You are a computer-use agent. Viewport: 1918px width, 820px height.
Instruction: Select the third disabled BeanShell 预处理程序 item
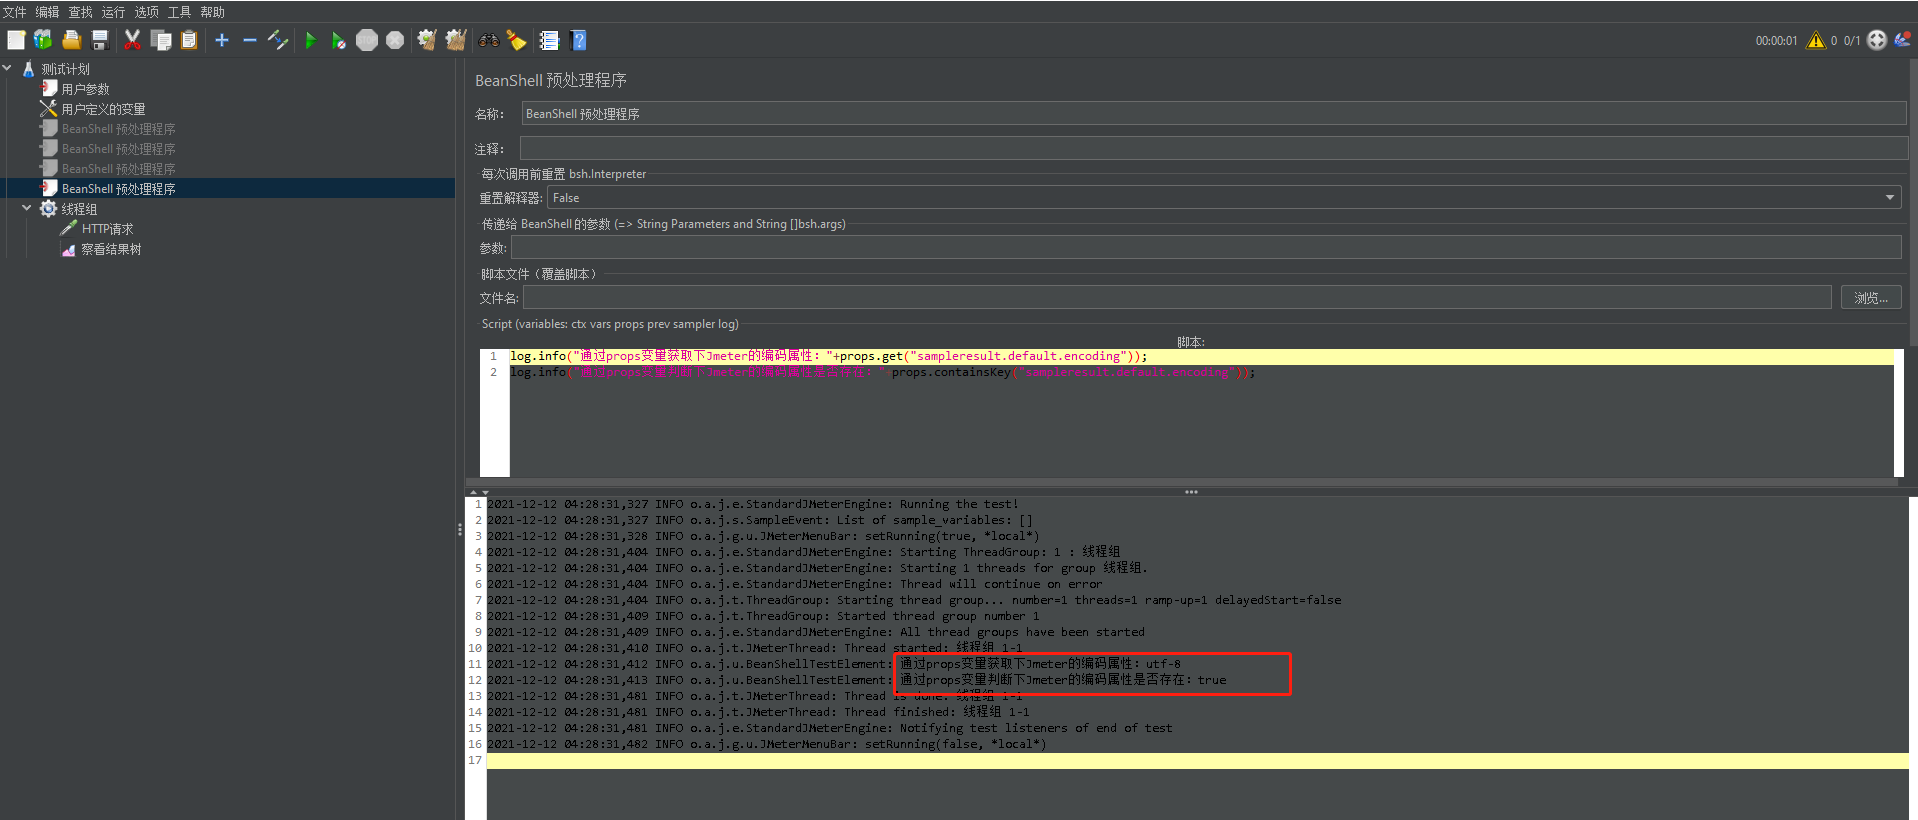tap(118, 169)
